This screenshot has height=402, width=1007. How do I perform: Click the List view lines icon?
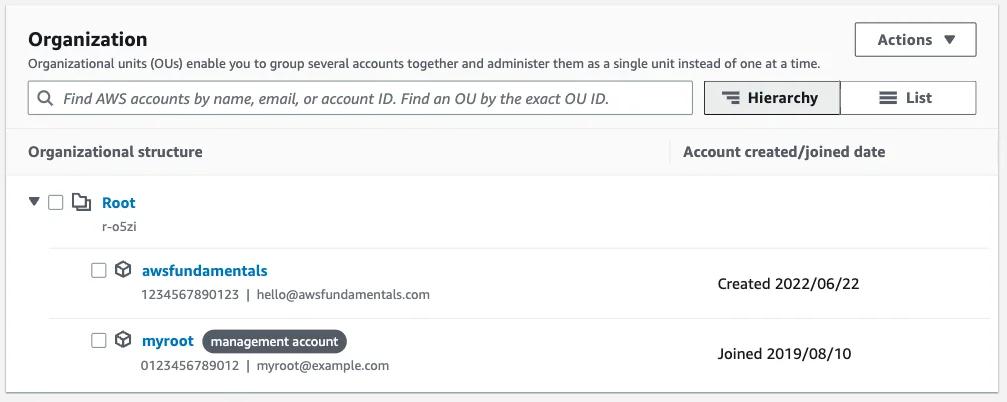(888, 98)
